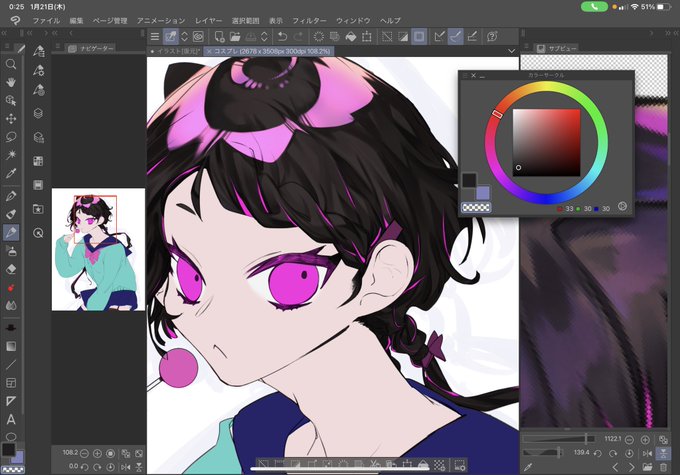
Task: Click the New canvas icon
Action: coord(219,37)
